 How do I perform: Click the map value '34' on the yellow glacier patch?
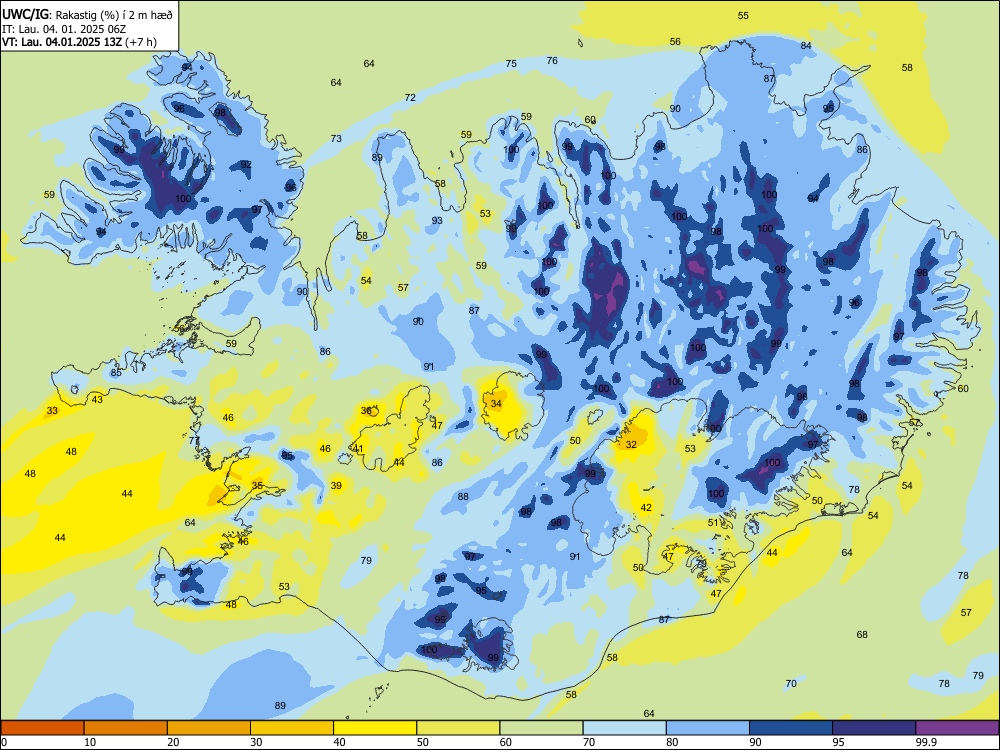click(x=496, y=404)
